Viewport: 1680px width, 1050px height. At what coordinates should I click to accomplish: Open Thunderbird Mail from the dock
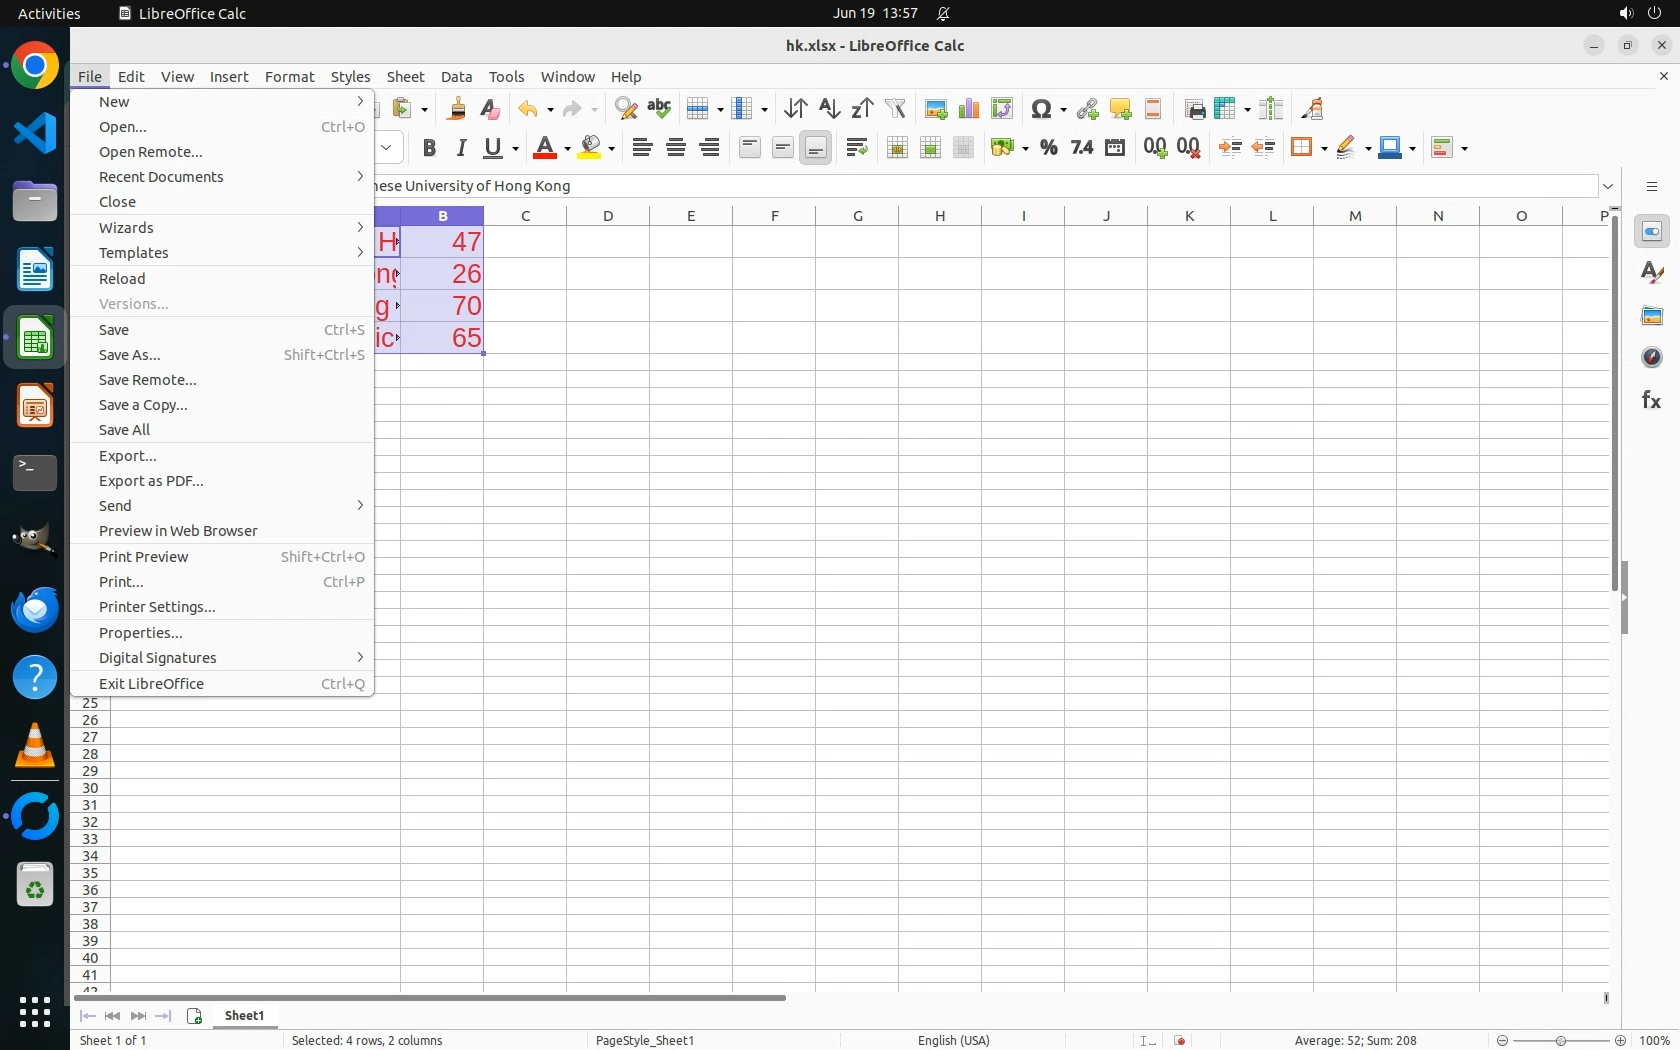click(x=35, y=610)
